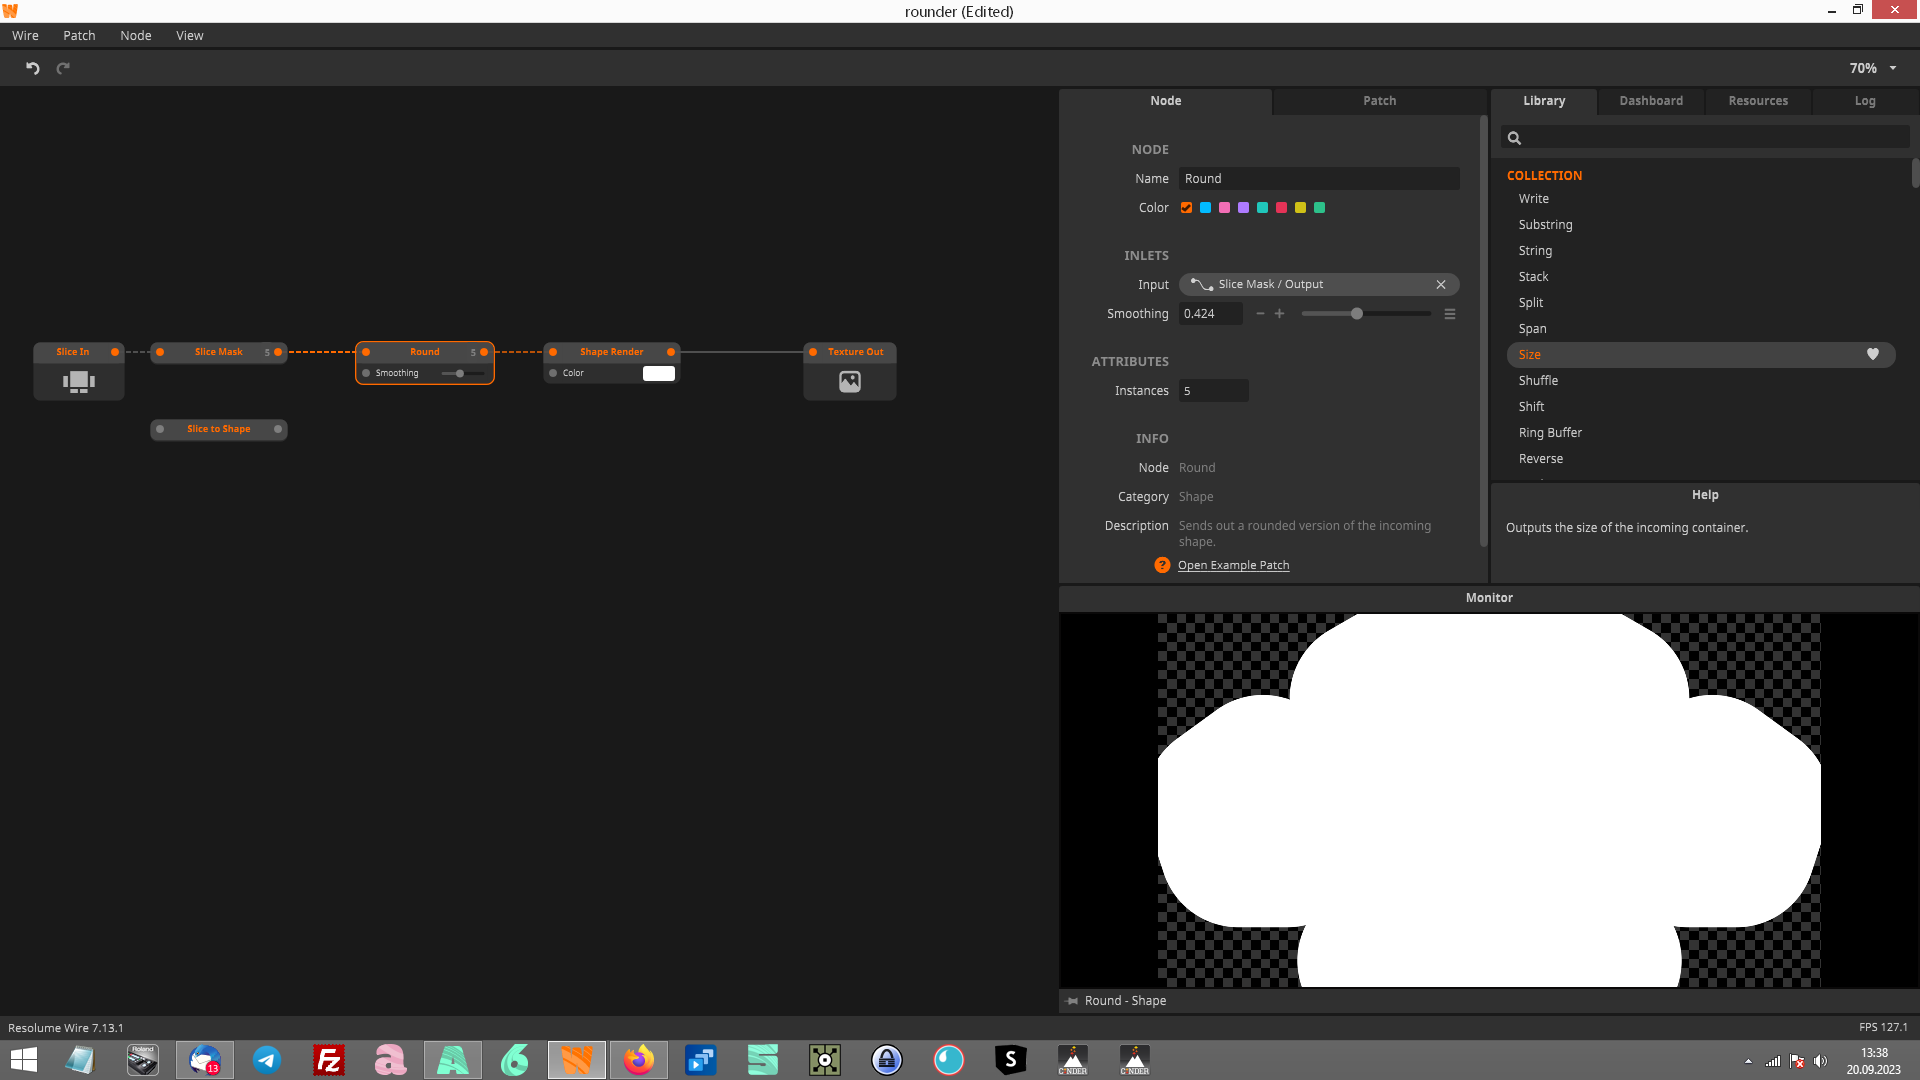Screen dimensions: 1920x1080
Task: Open the help icon beside Open Example Patch
Action: [x=1162, y=565]
